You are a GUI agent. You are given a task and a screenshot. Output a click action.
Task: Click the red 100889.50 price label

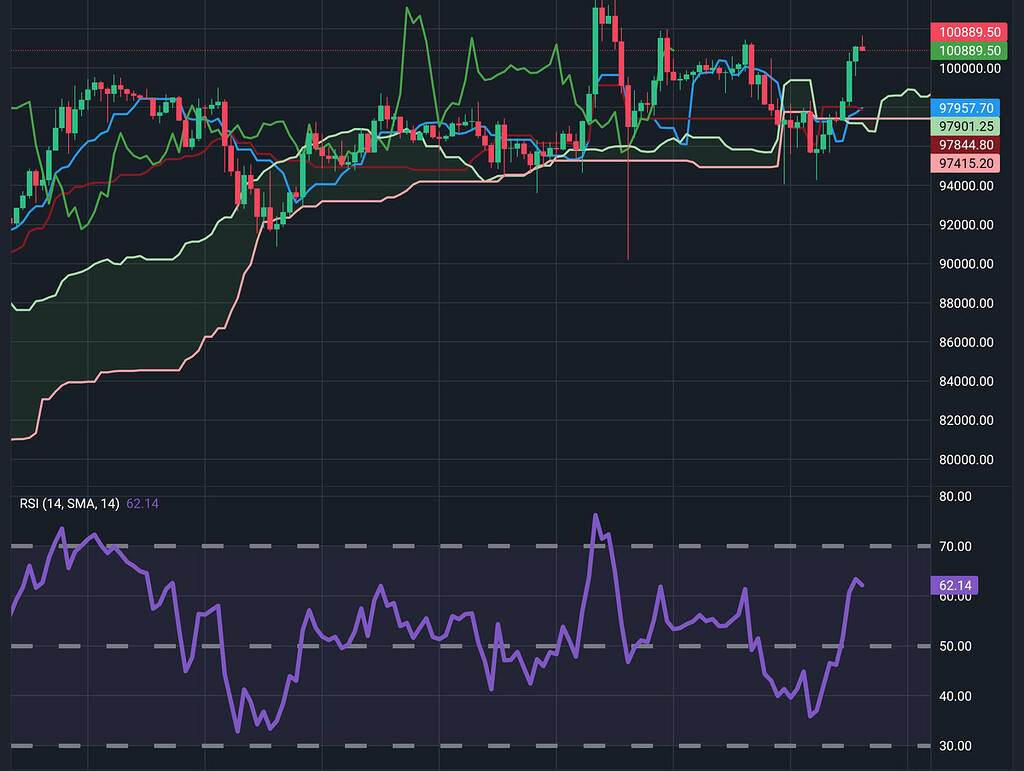(966, 32)
